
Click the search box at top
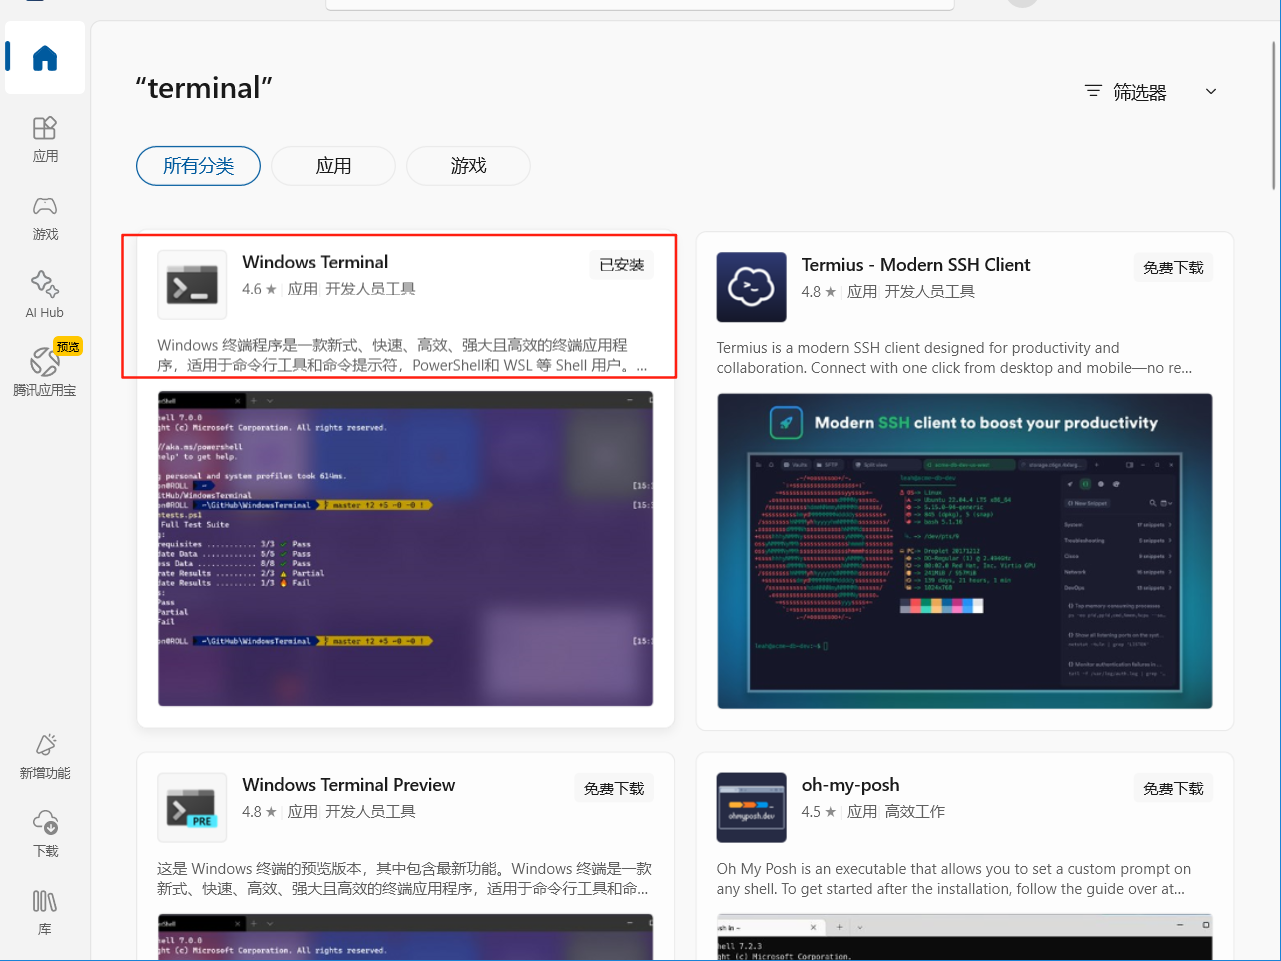click(x=640, y=4)
